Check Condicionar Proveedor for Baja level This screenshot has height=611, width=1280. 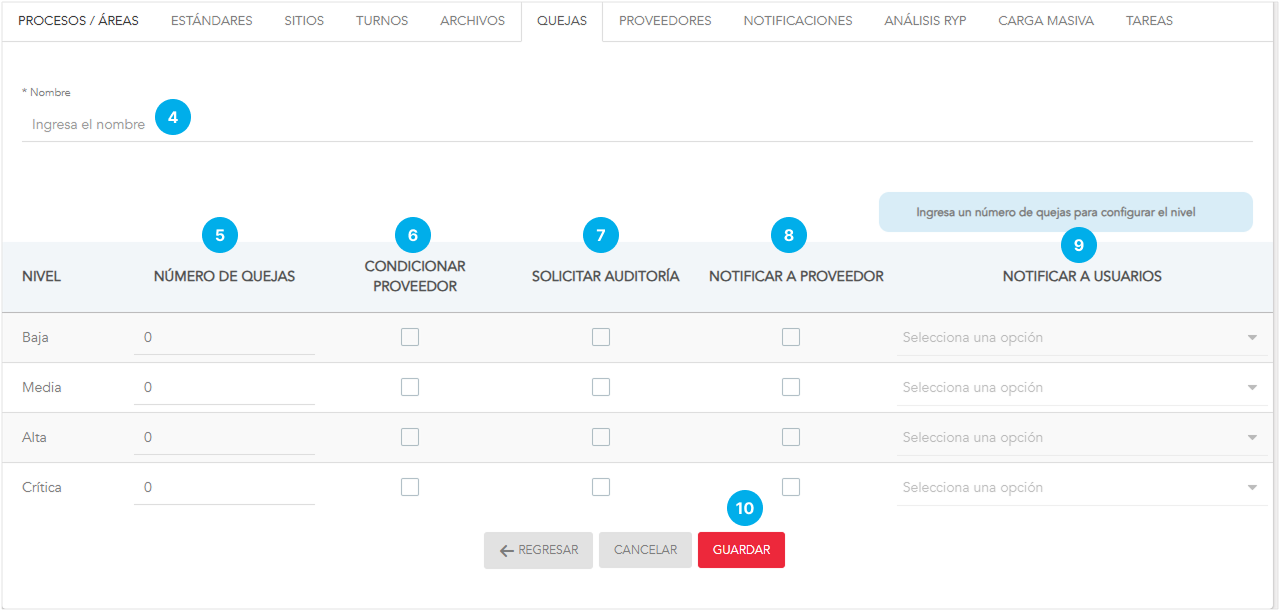(x=410, y=337)
